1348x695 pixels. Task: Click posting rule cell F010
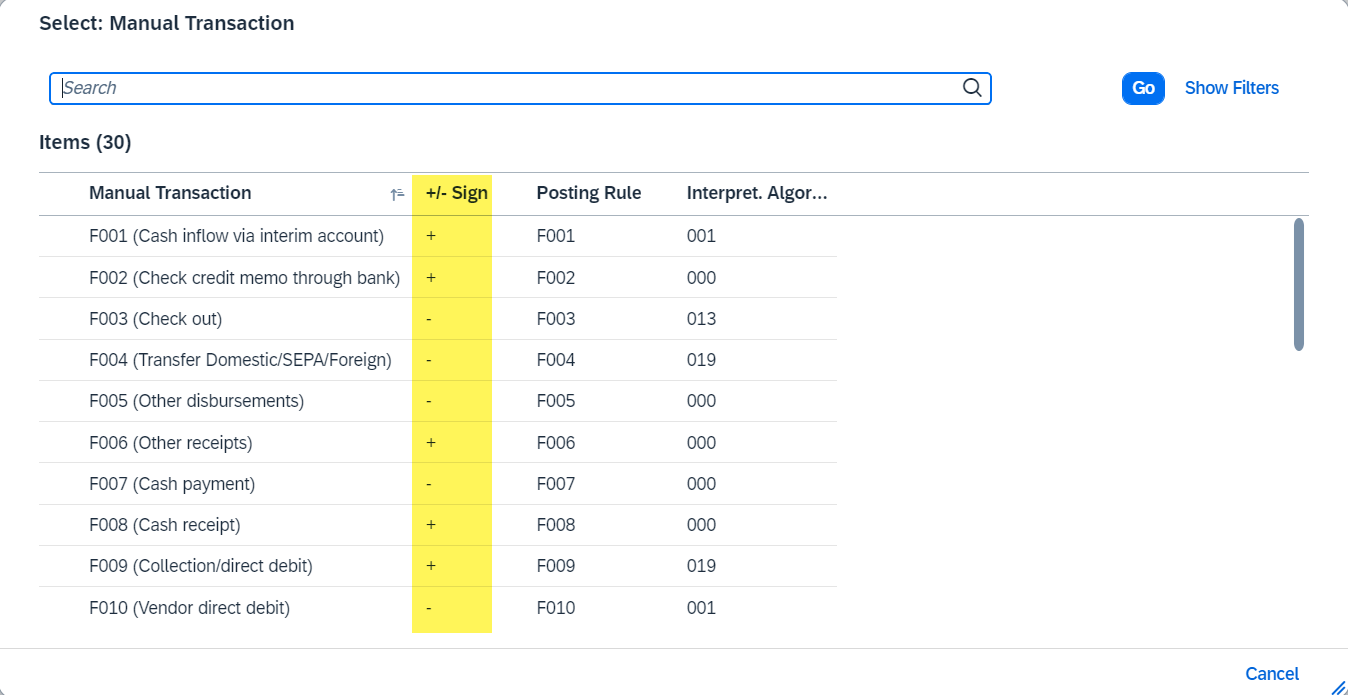[x=556, y=608]
